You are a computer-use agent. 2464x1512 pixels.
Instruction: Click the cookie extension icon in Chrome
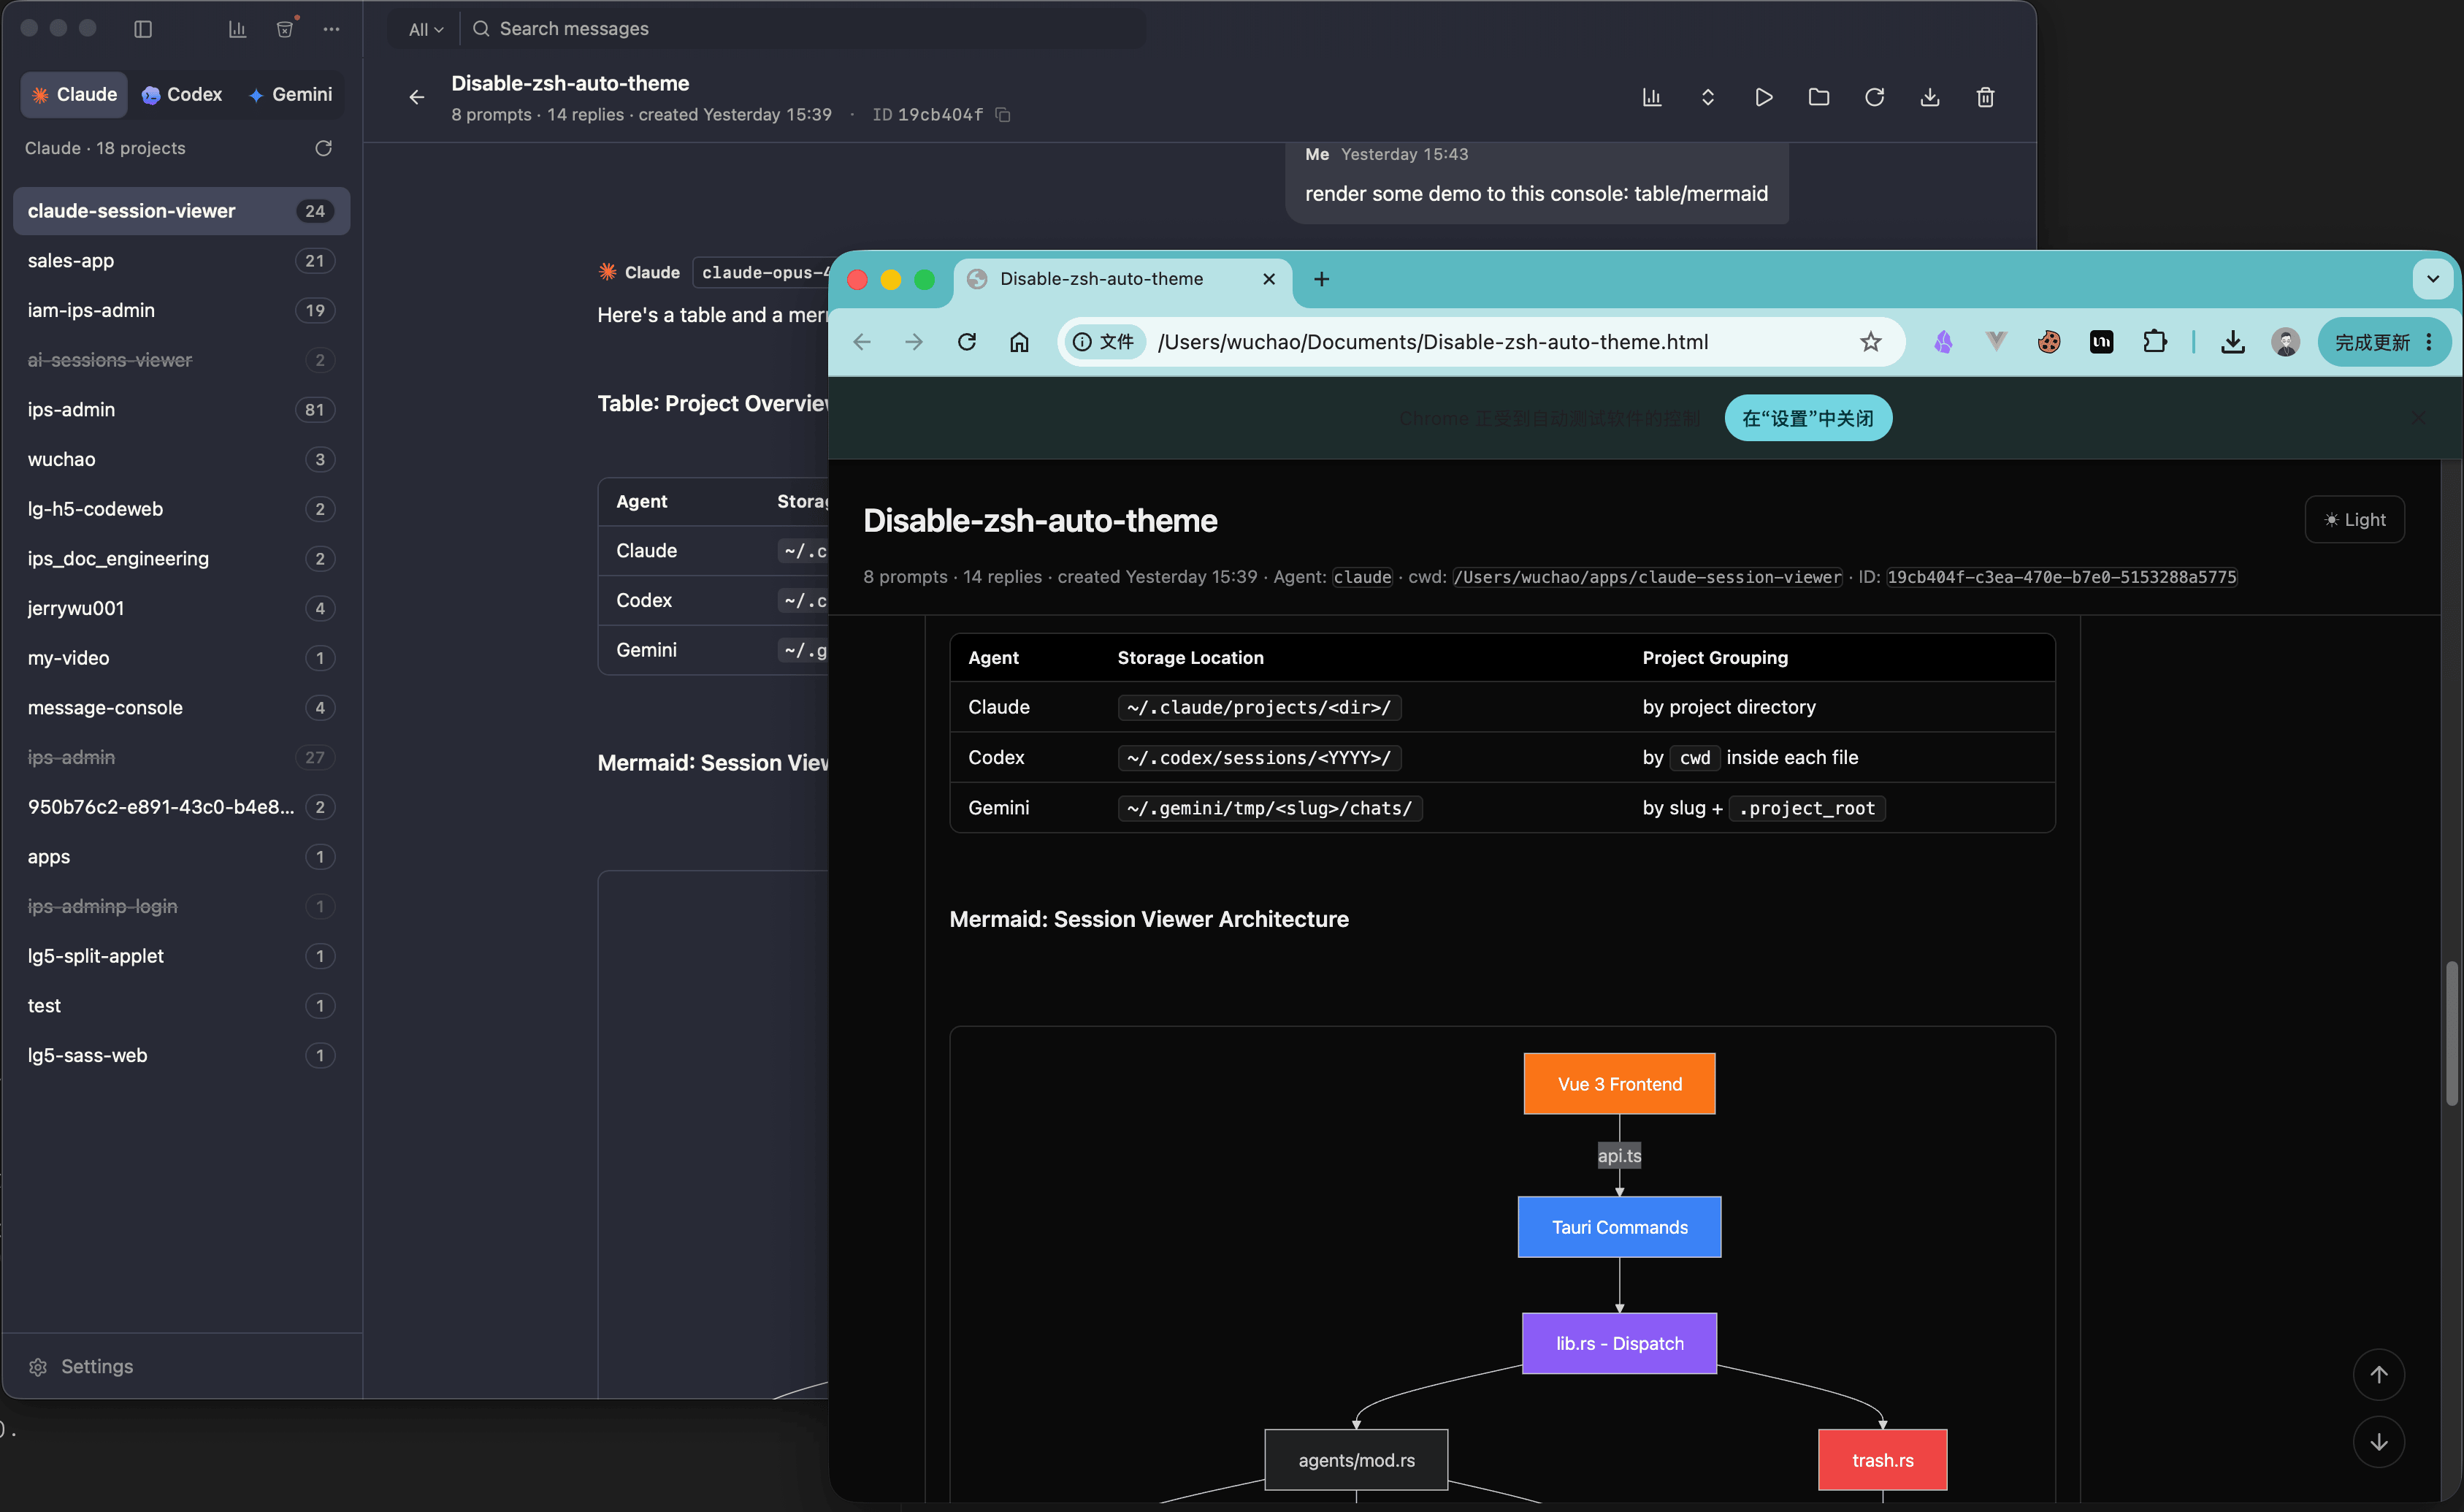(2049, 342)
